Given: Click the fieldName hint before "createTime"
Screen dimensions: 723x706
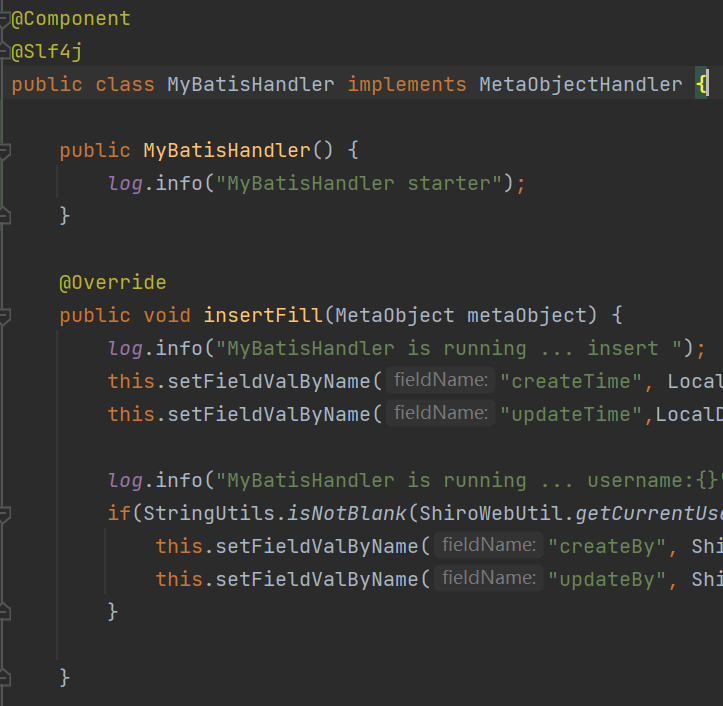Looking at the screenshot, I should click(x=440, y=381).
